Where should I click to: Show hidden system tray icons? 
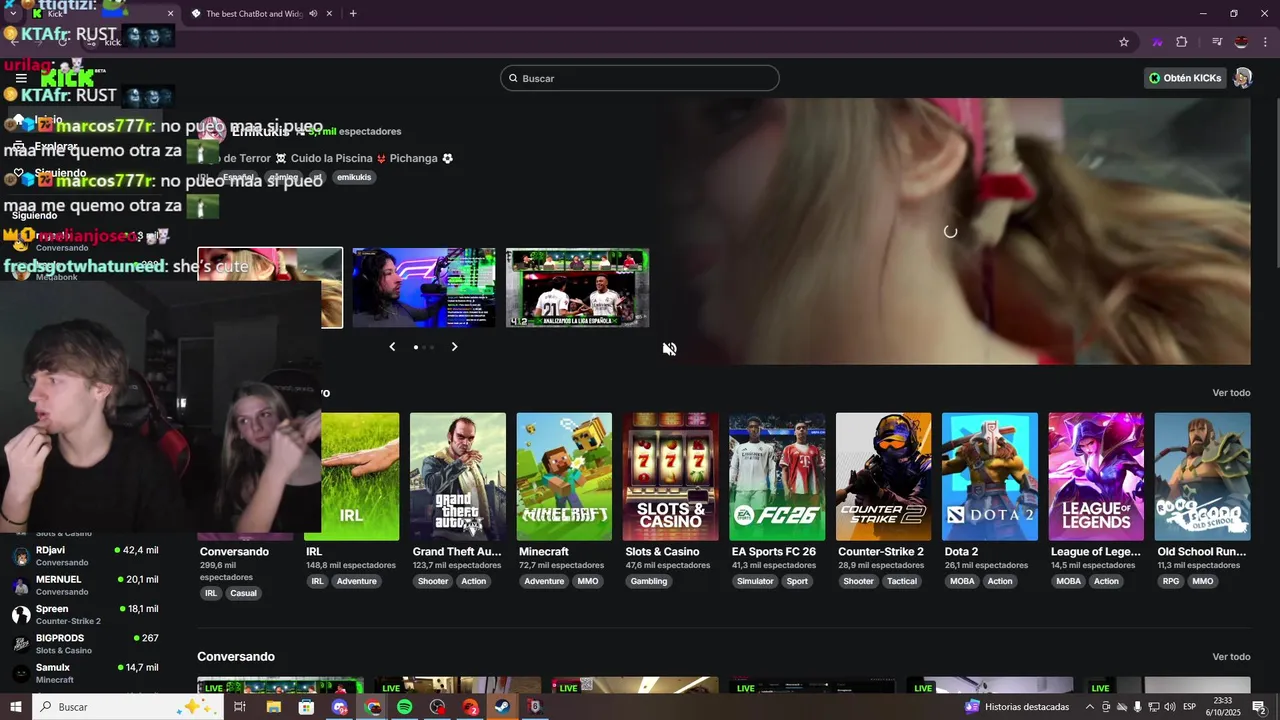click(1090, 707)
